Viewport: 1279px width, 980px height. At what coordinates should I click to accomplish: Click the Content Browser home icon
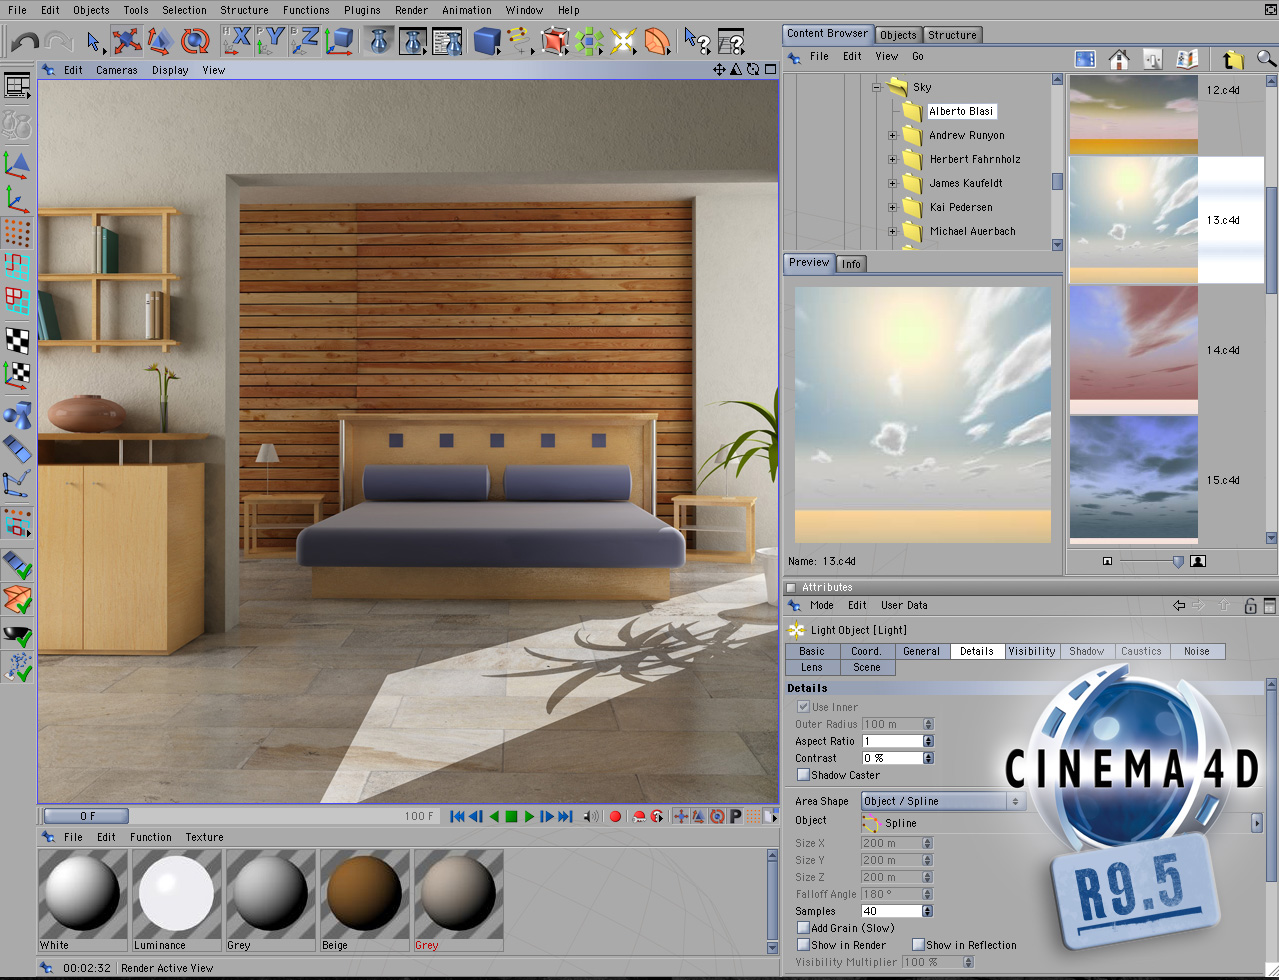(x=1118, y=60)
